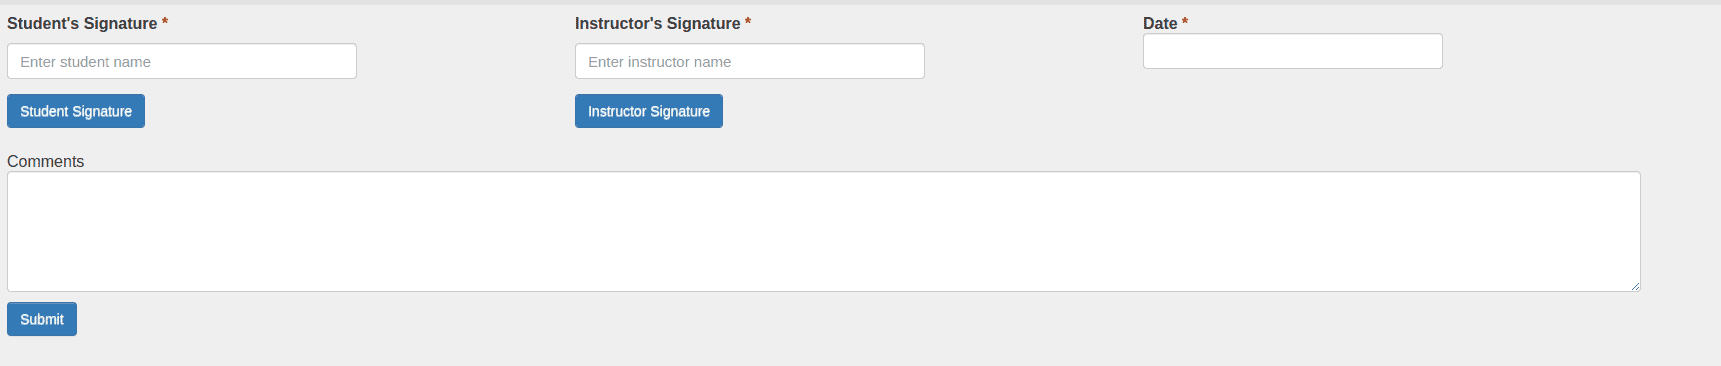Click inside the Comments text area
This screenshot has width=1721, height=366.
pos(824,231)
